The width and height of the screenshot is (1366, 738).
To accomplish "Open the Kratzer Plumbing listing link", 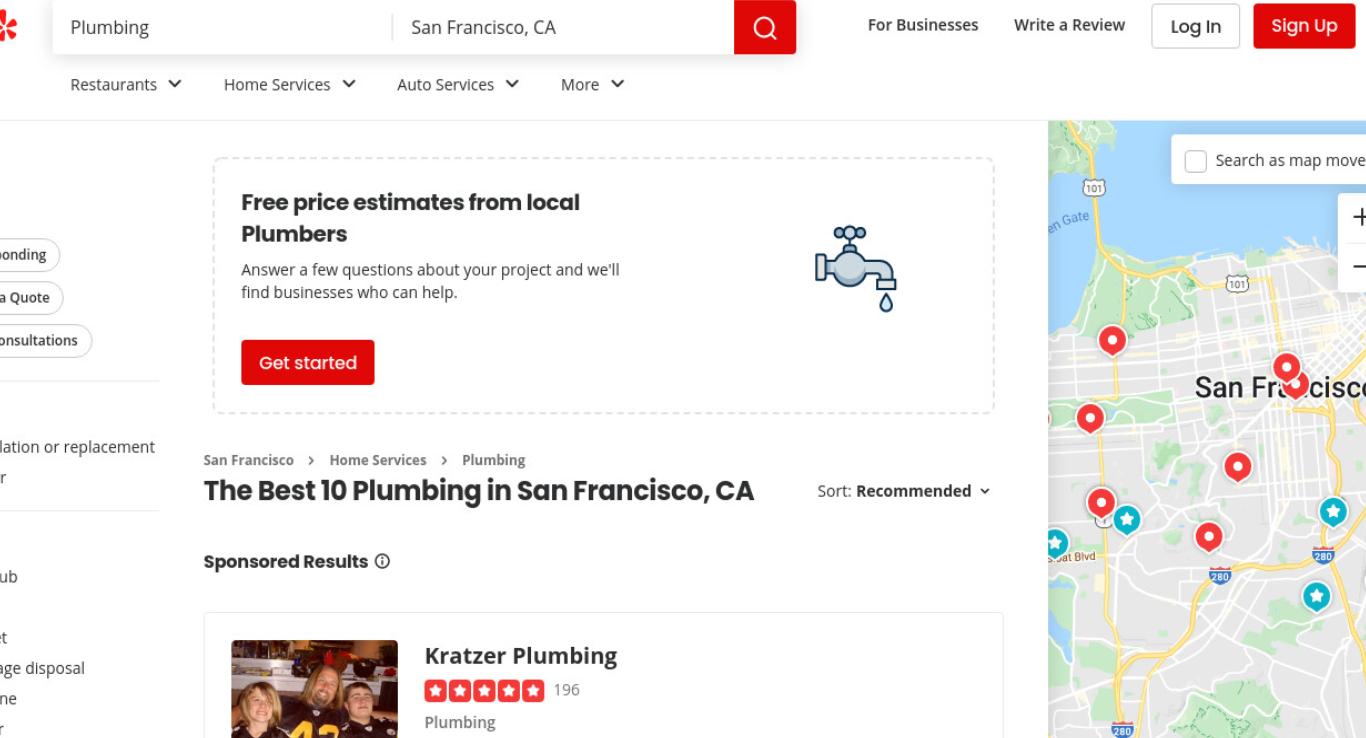I will 521,656.
